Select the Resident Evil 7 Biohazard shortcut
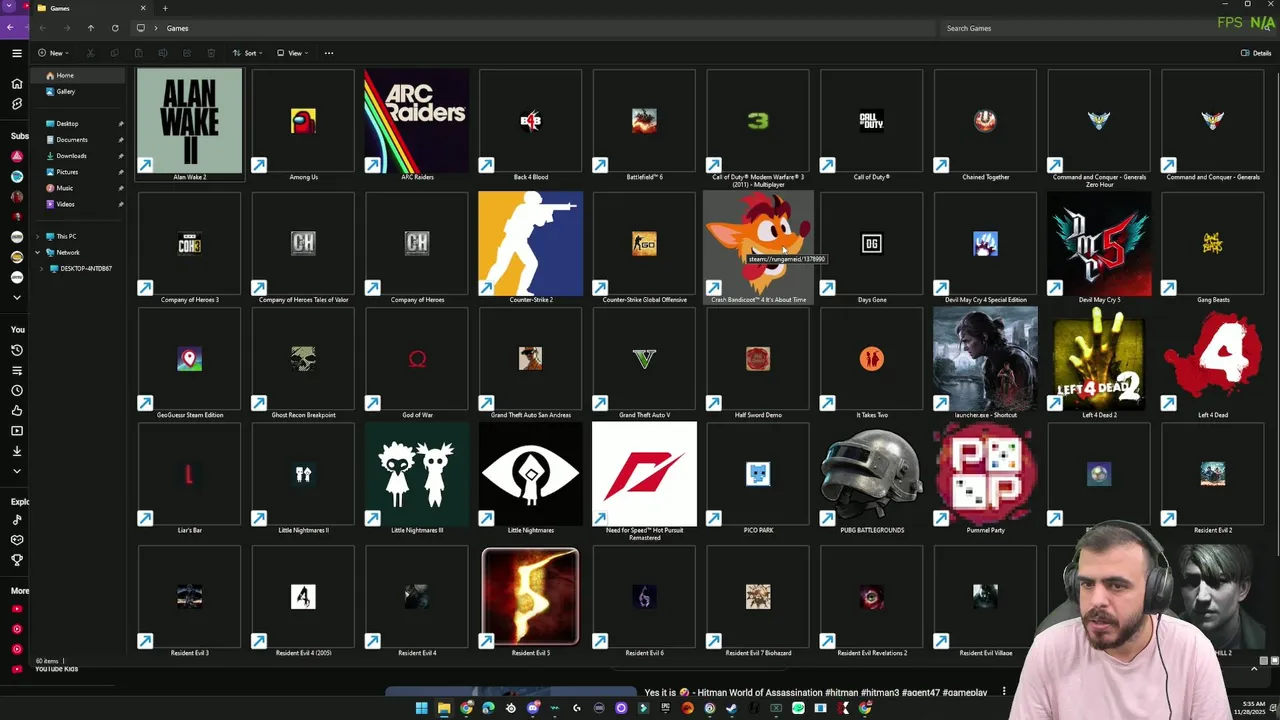The width and height of the screenshot is (1280, 720). point(758,601)
